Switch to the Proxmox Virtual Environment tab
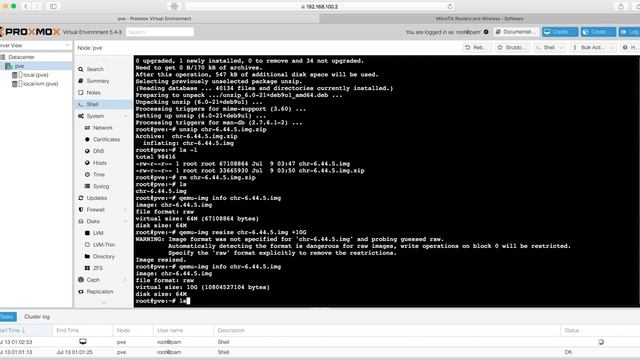 (x=160, y=18)
